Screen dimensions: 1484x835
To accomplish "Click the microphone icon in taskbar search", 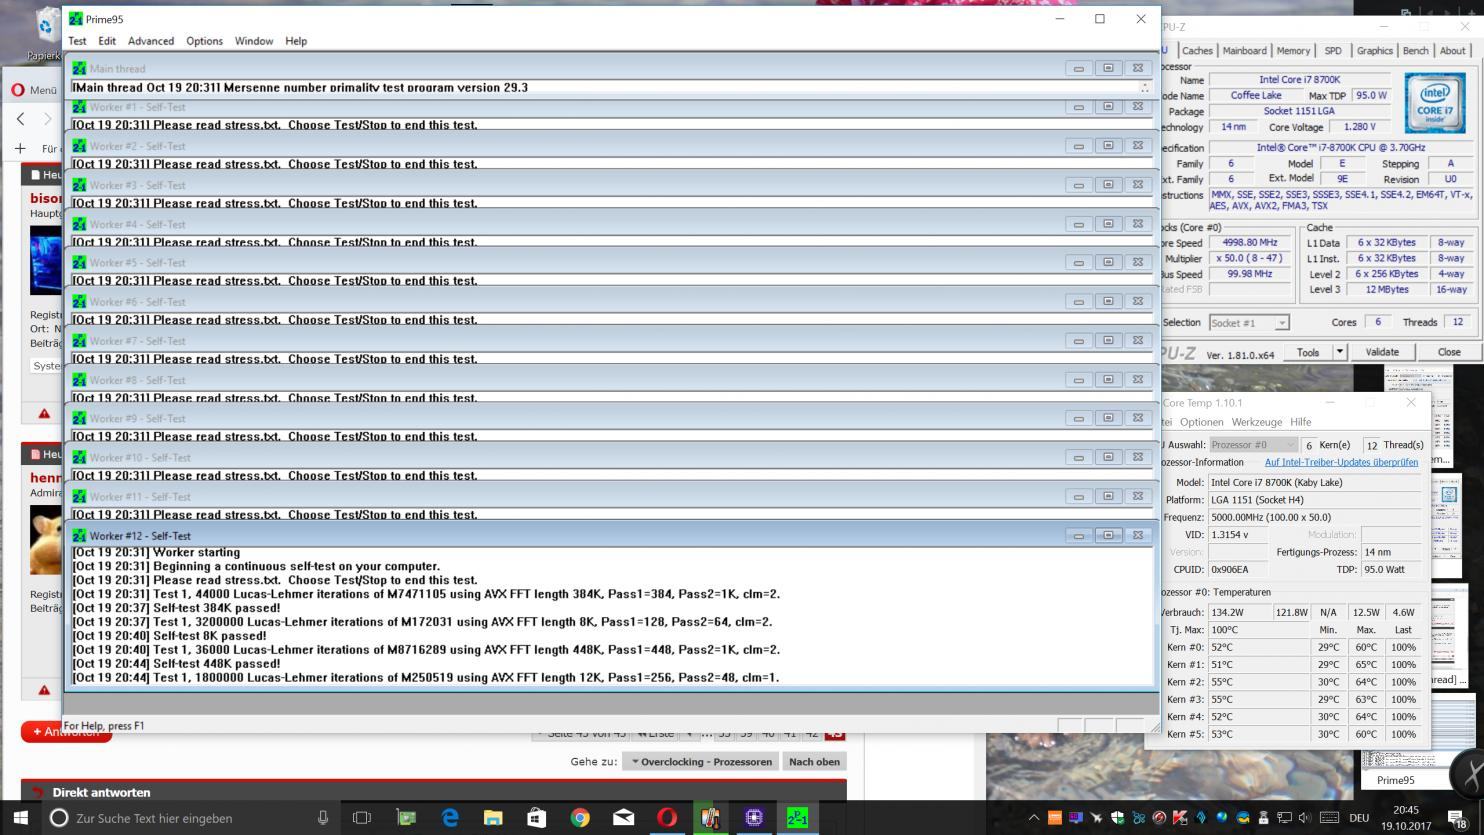I will (323, 818).
